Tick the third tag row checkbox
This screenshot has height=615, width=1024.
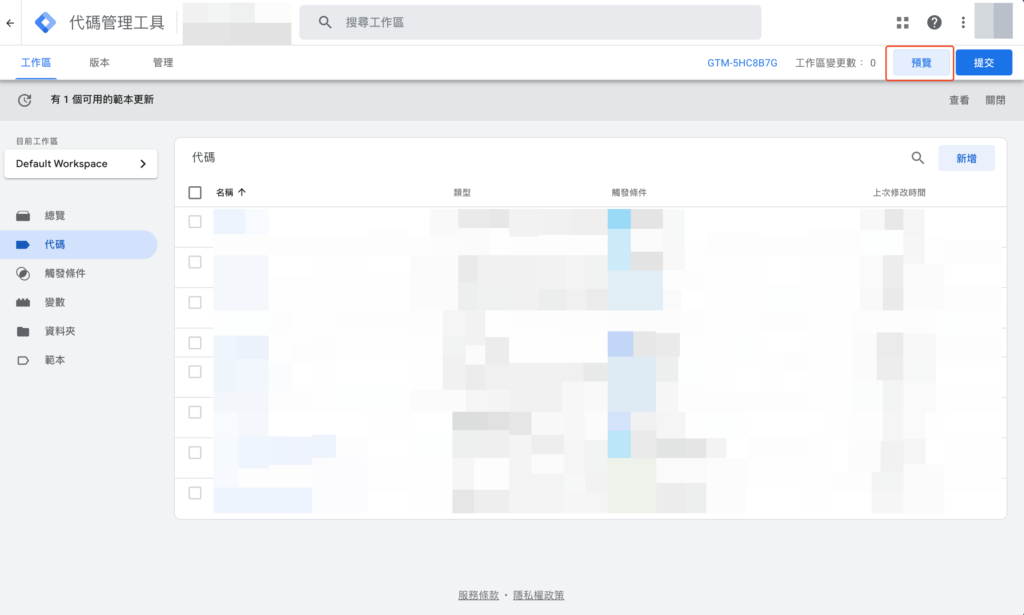[x=195, y=302]
